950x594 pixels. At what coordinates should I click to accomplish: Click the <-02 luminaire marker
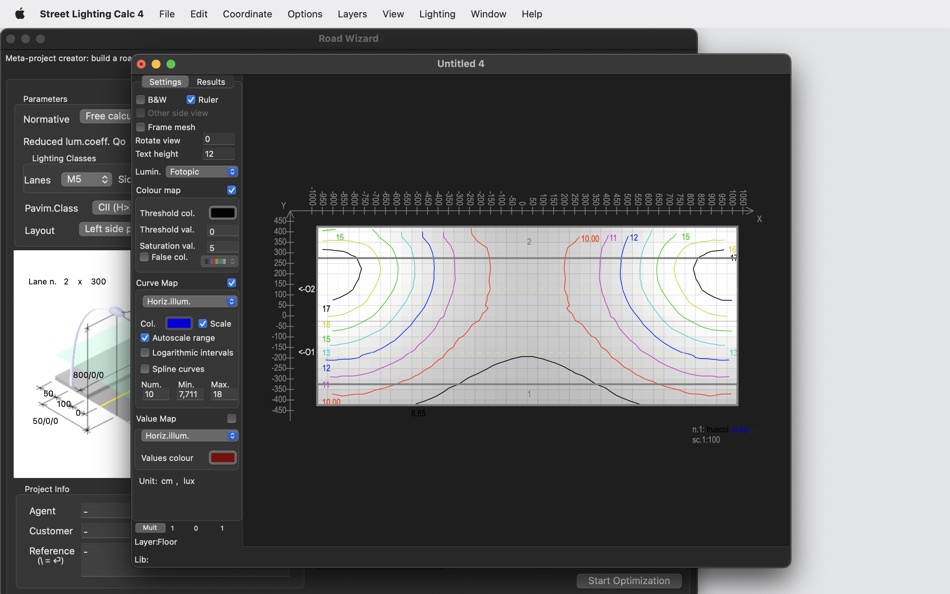coord(307,289)
